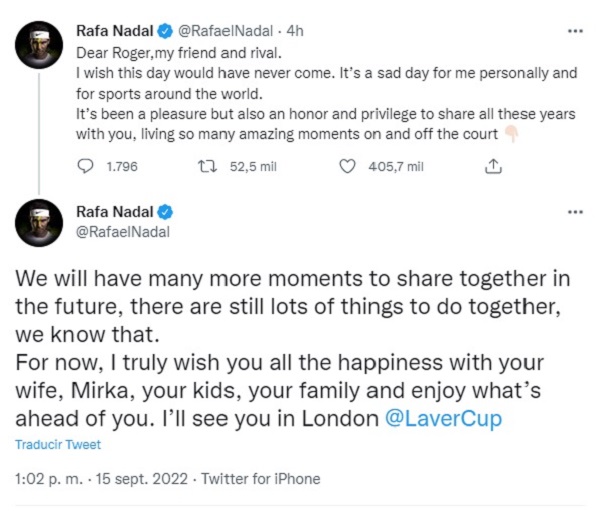
Task: Click the Rafa Nadal name on second tweet
Action: tap(115, 212)
